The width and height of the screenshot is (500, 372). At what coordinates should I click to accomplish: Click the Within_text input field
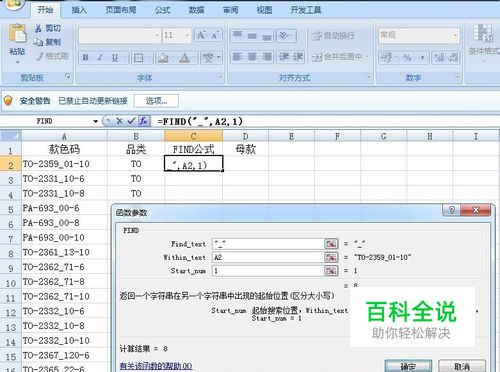268,257
